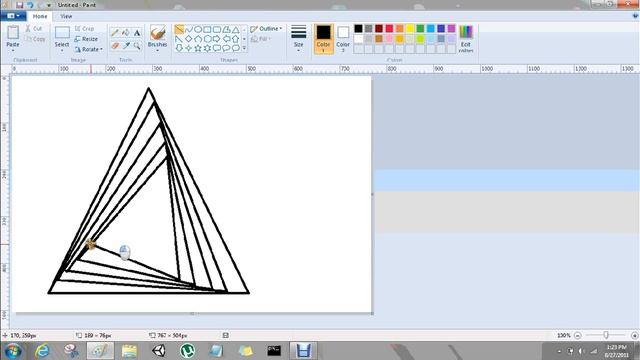Switch to the Home tab

40,16
